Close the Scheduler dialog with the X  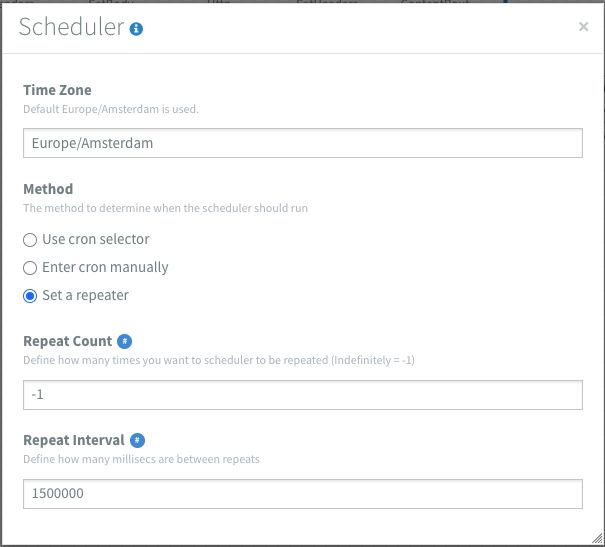pyautogui.click(x=583, y=27)
